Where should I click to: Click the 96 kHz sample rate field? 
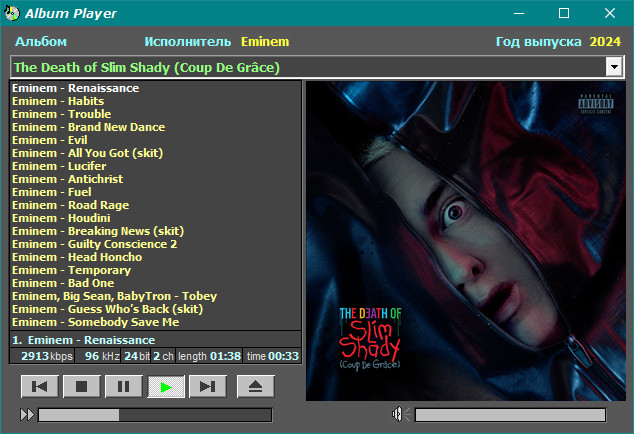tap(97, 356)
